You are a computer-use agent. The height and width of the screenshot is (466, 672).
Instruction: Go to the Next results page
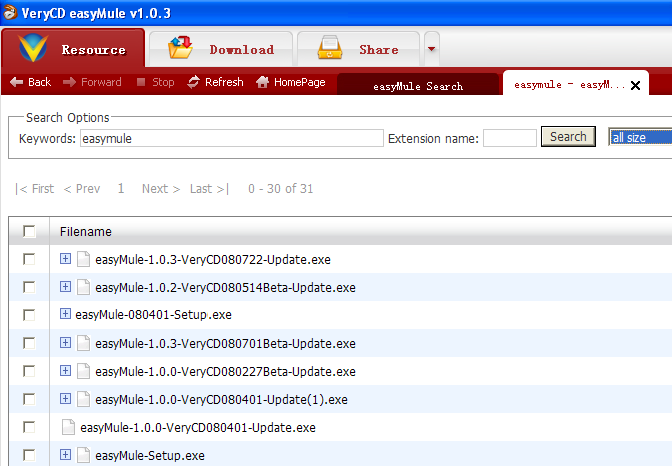pos(160,188)
